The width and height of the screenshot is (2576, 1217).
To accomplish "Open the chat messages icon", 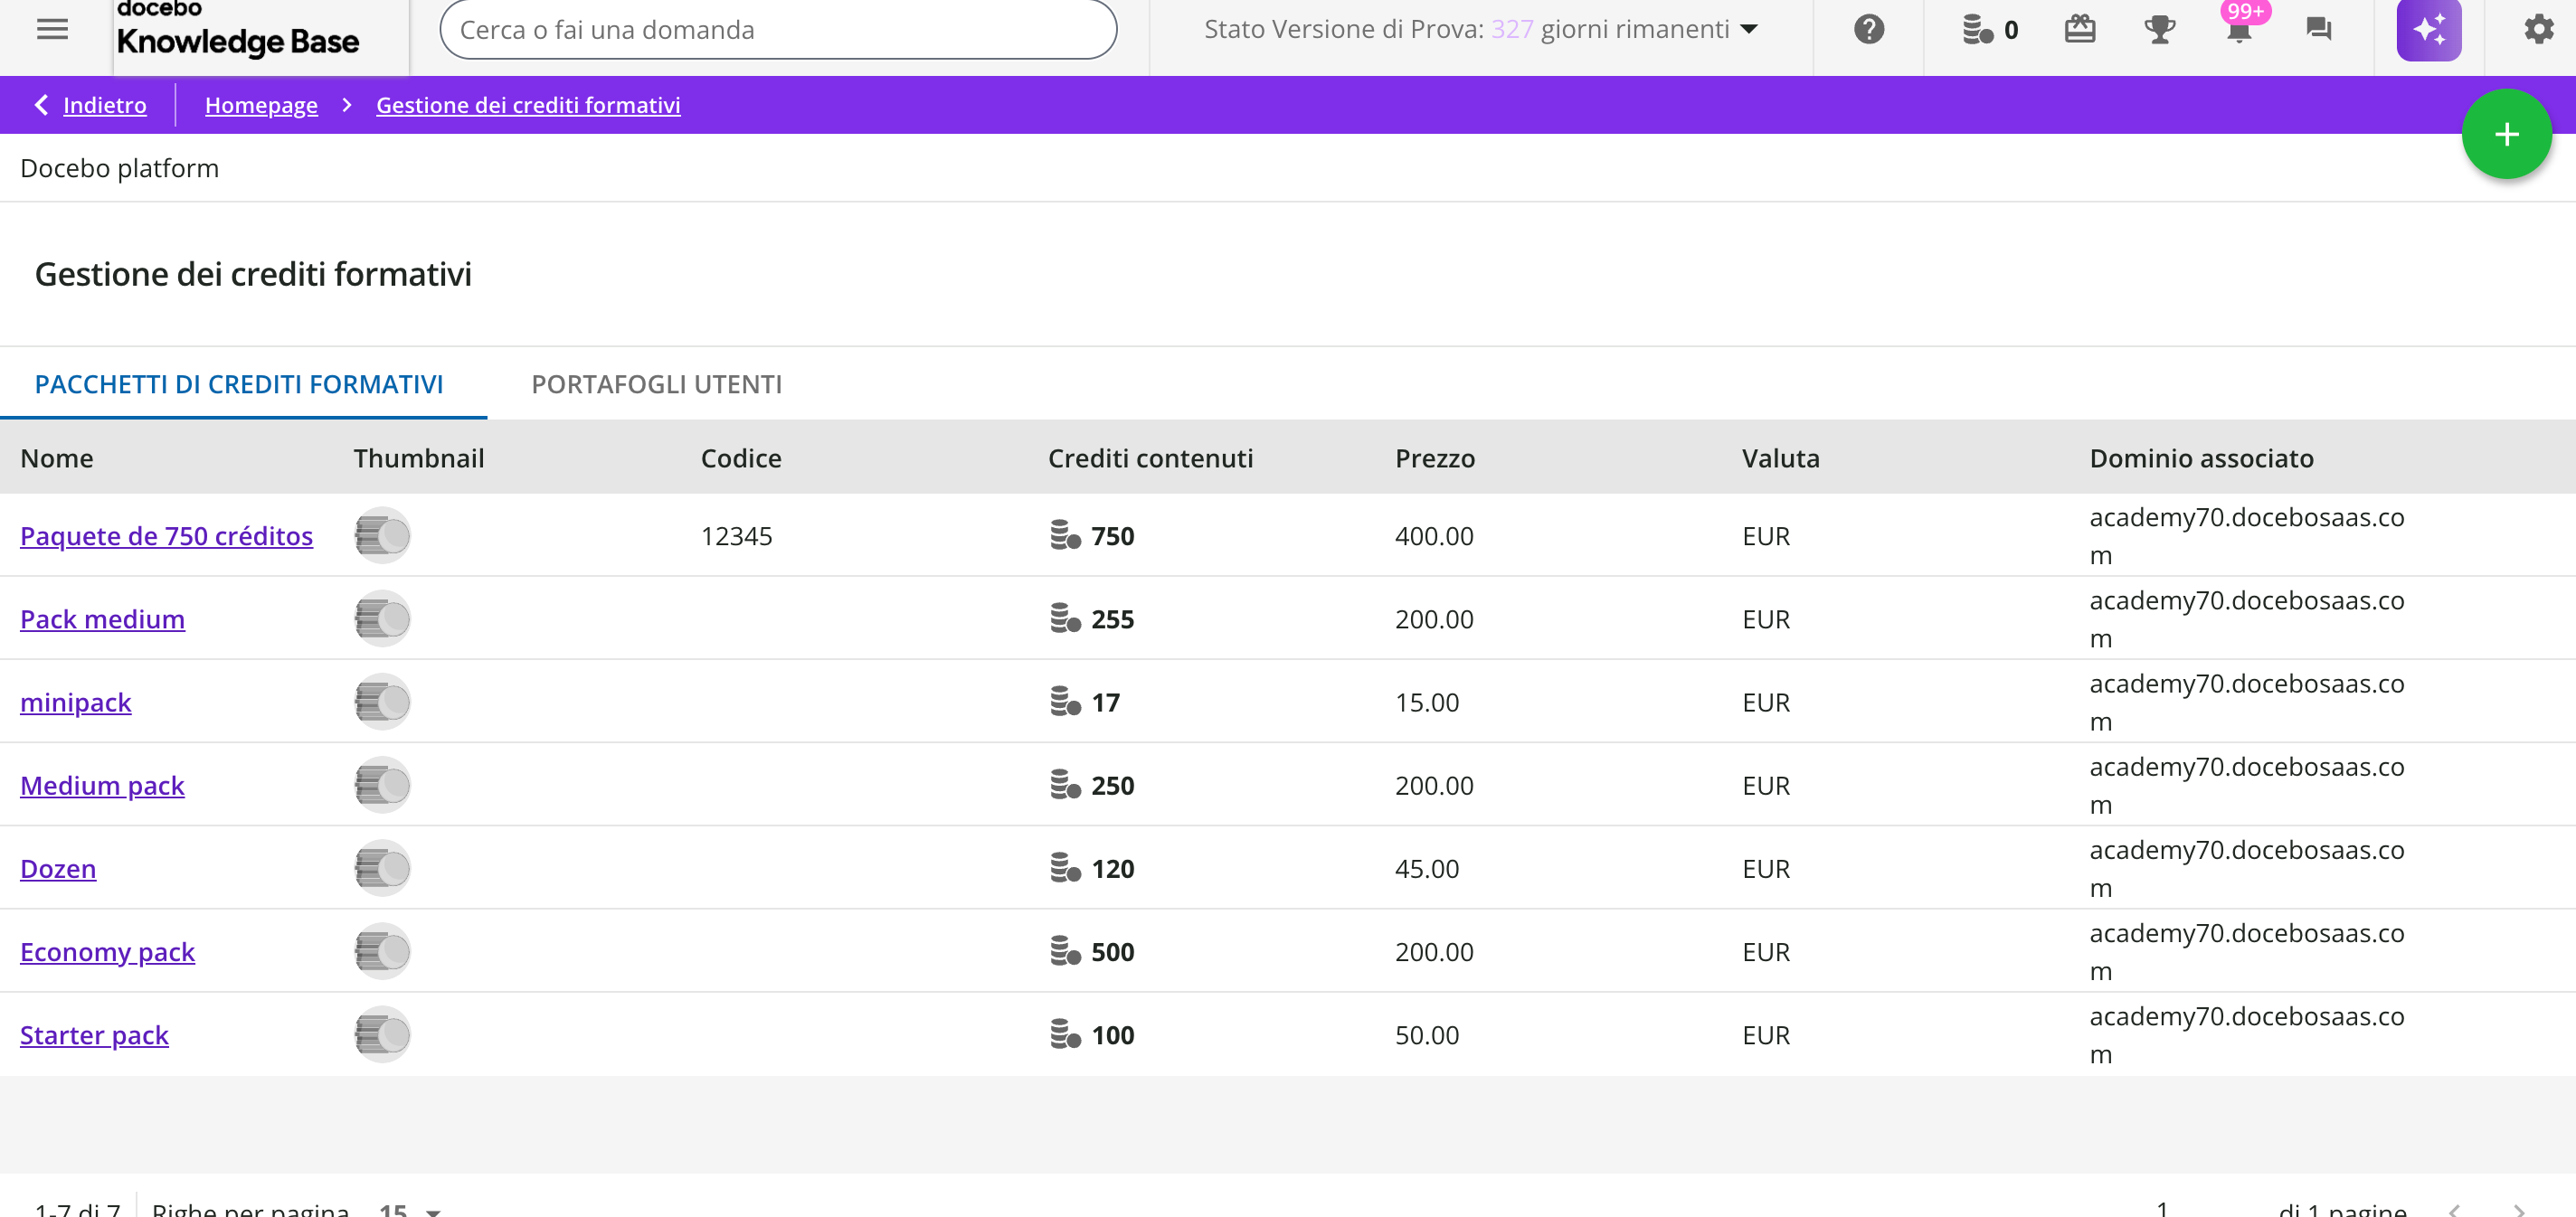I will point(2318,29).
